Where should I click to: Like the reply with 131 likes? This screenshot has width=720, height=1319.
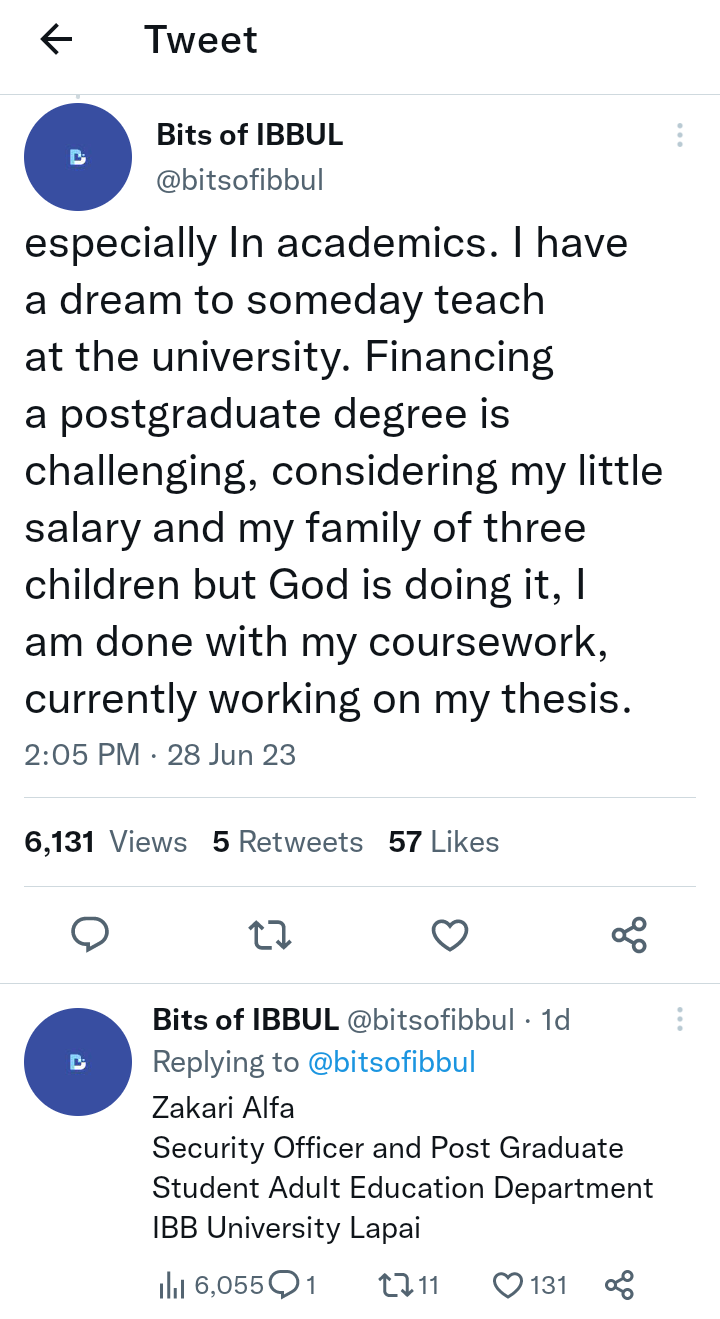tap(509, 1285)
